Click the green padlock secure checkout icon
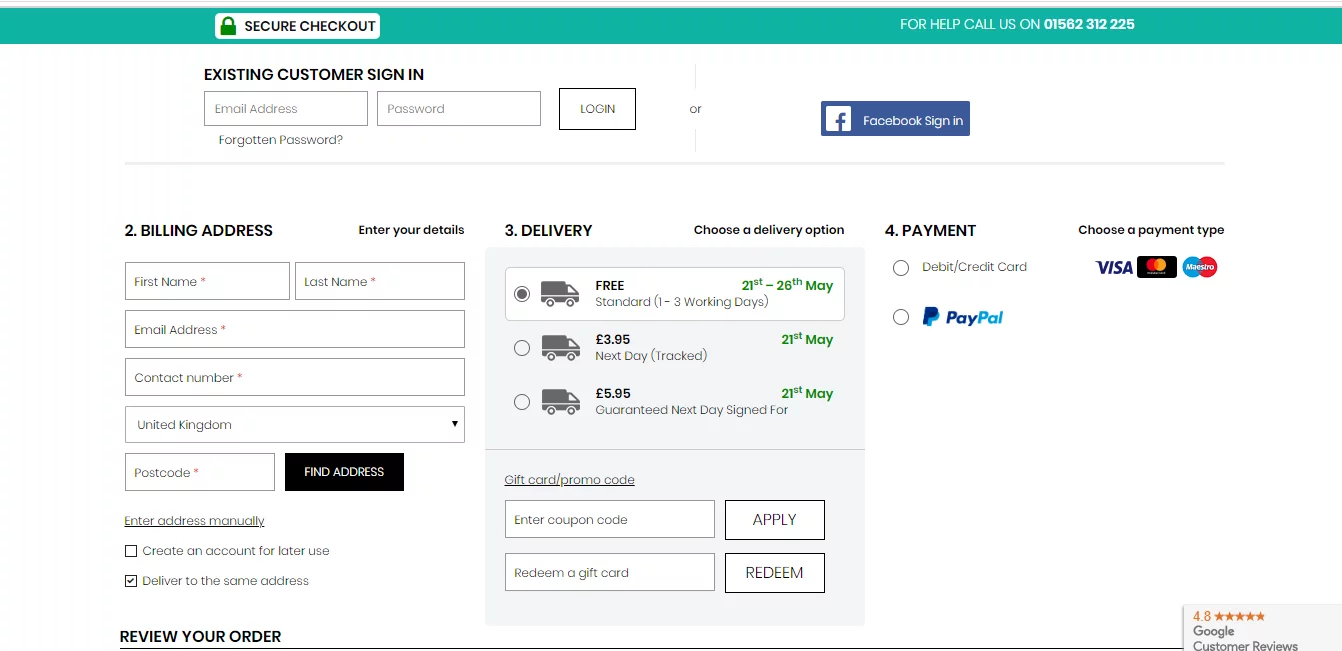1342x651 pixels. tap(228, 26)
